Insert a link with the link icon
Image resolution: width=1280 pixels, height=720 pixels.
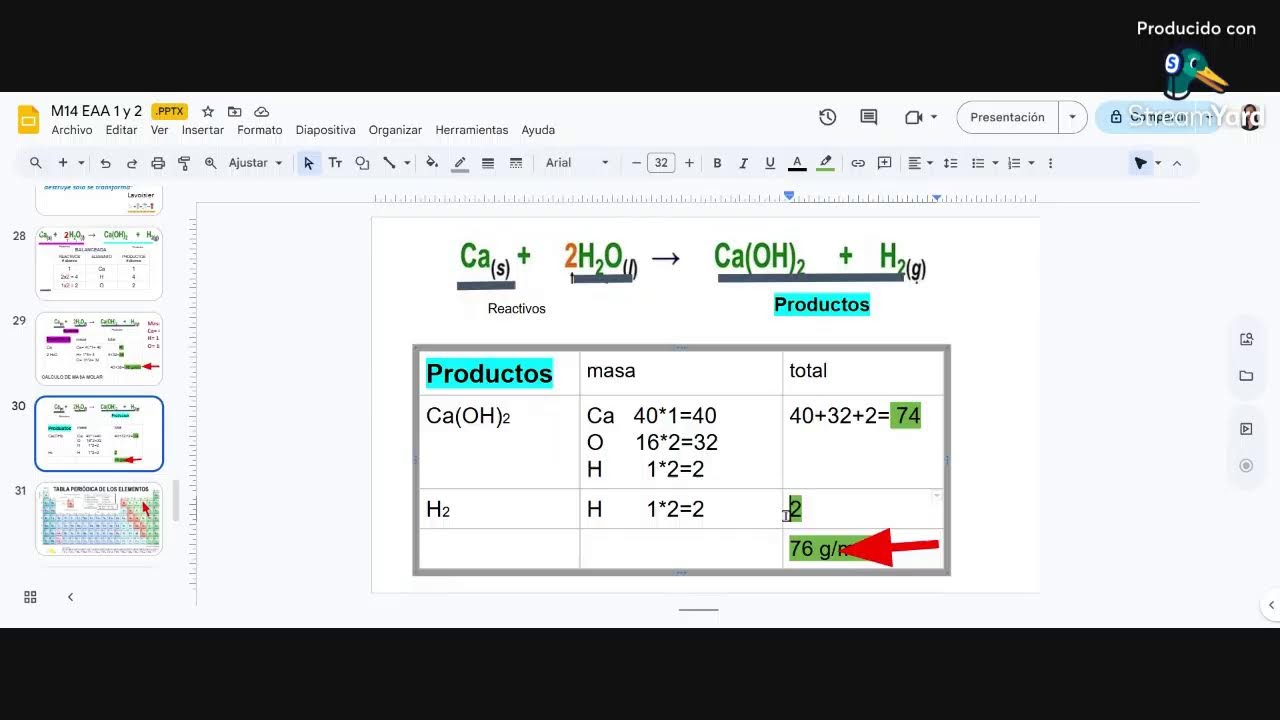(x=858, y=163)
